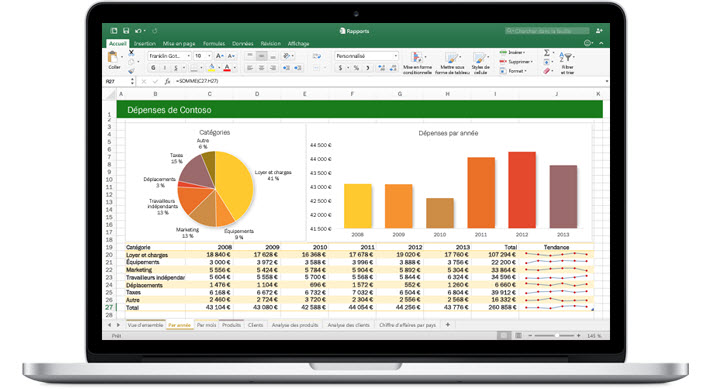Click the AutoSum sigma icon
This screenshot has width=713, height=389.
(547, 53)
